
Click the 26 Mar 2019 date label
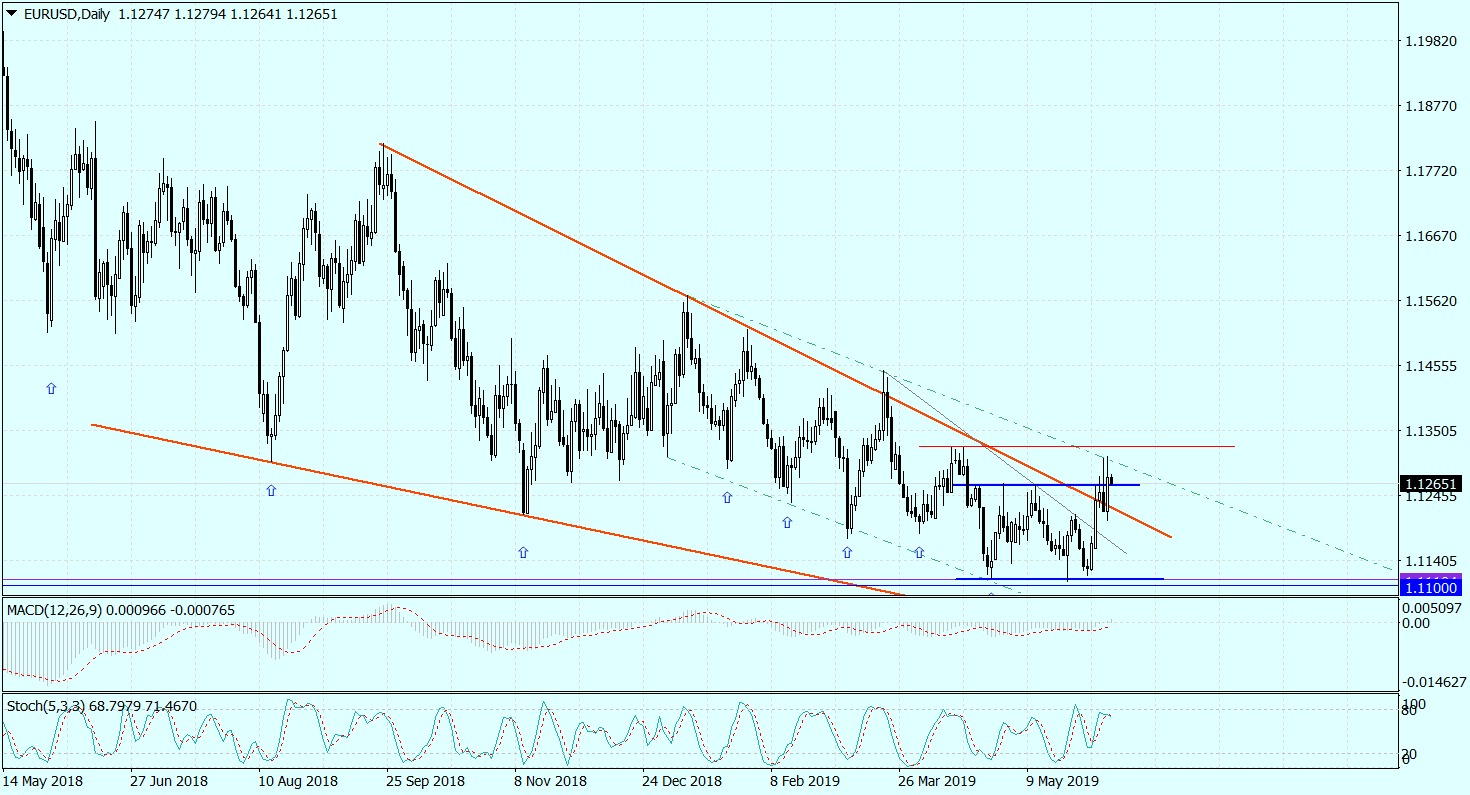coord(937,780)
